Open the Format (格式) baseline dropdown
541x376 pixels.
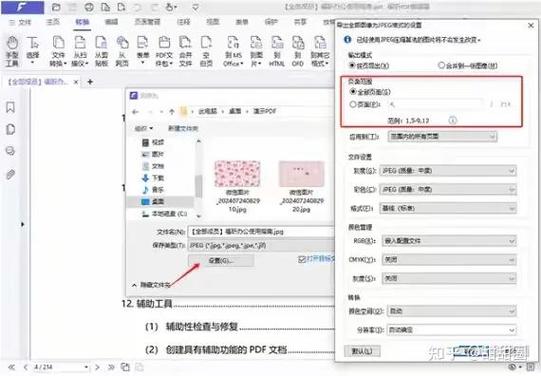448,208
